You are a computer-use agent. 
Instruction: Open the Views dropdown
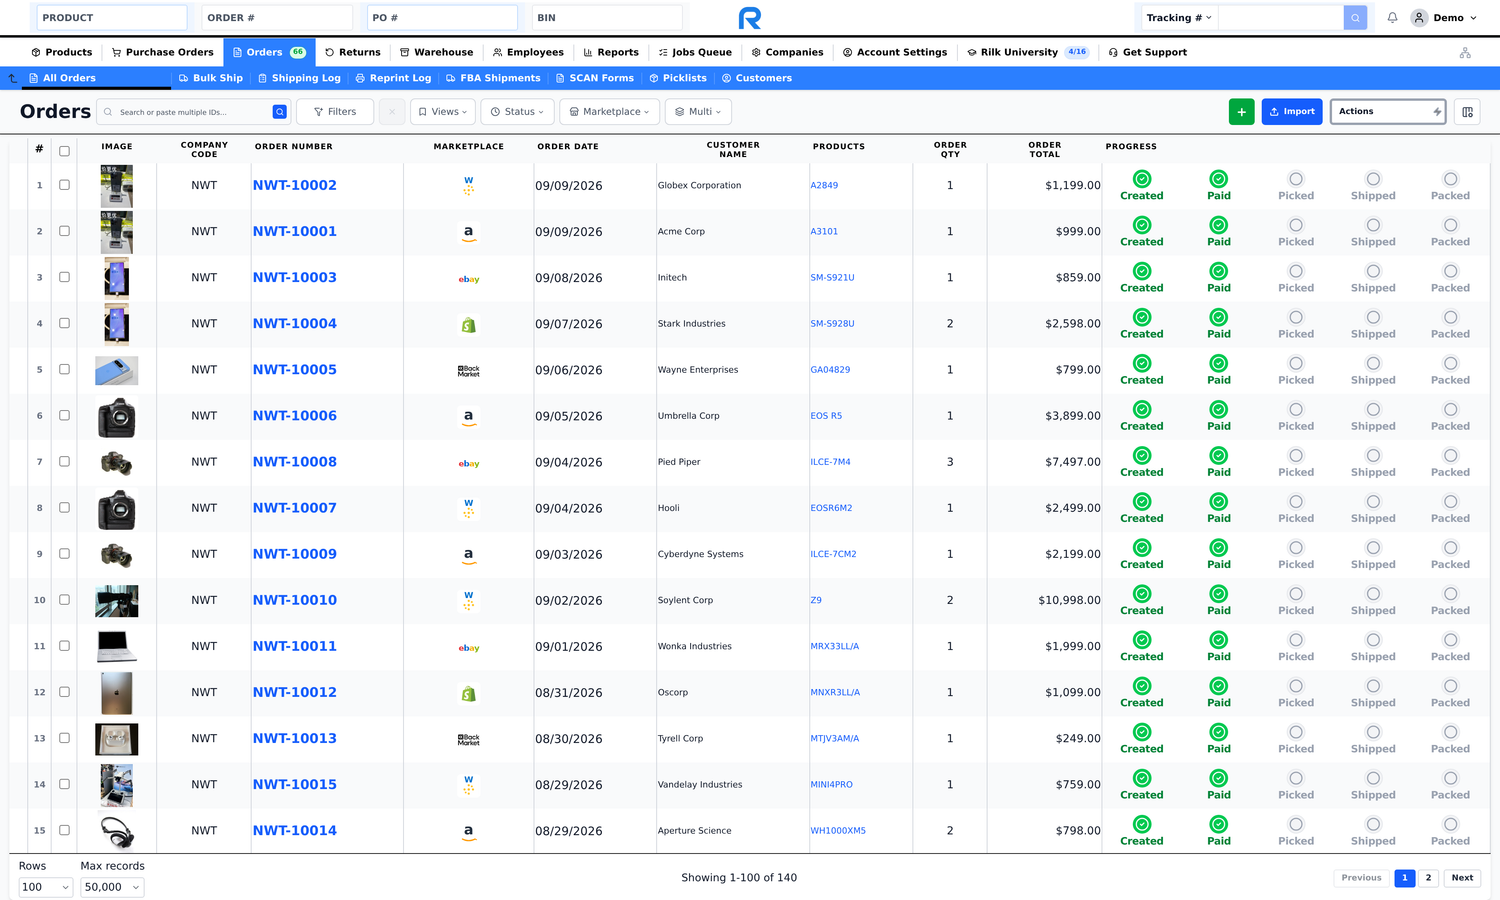[x=443, y=112]
